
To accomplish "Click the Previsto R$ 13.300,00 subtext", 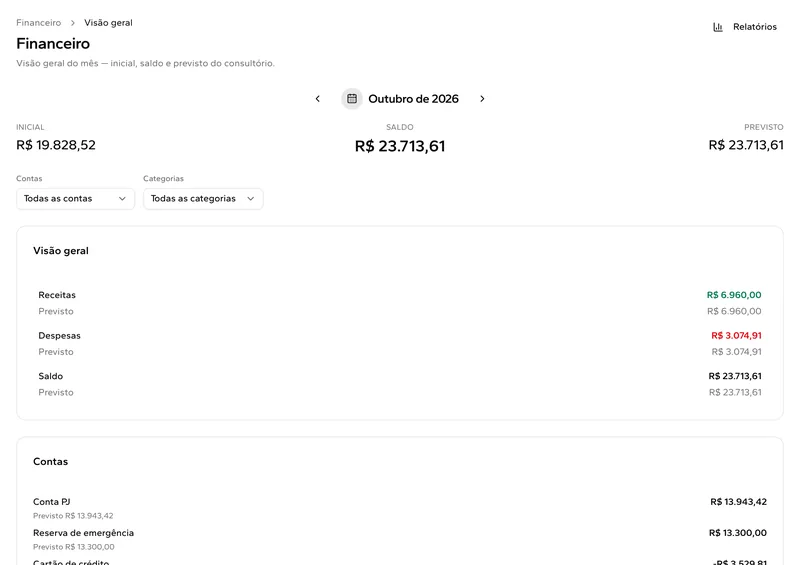I will pos(73,547).
